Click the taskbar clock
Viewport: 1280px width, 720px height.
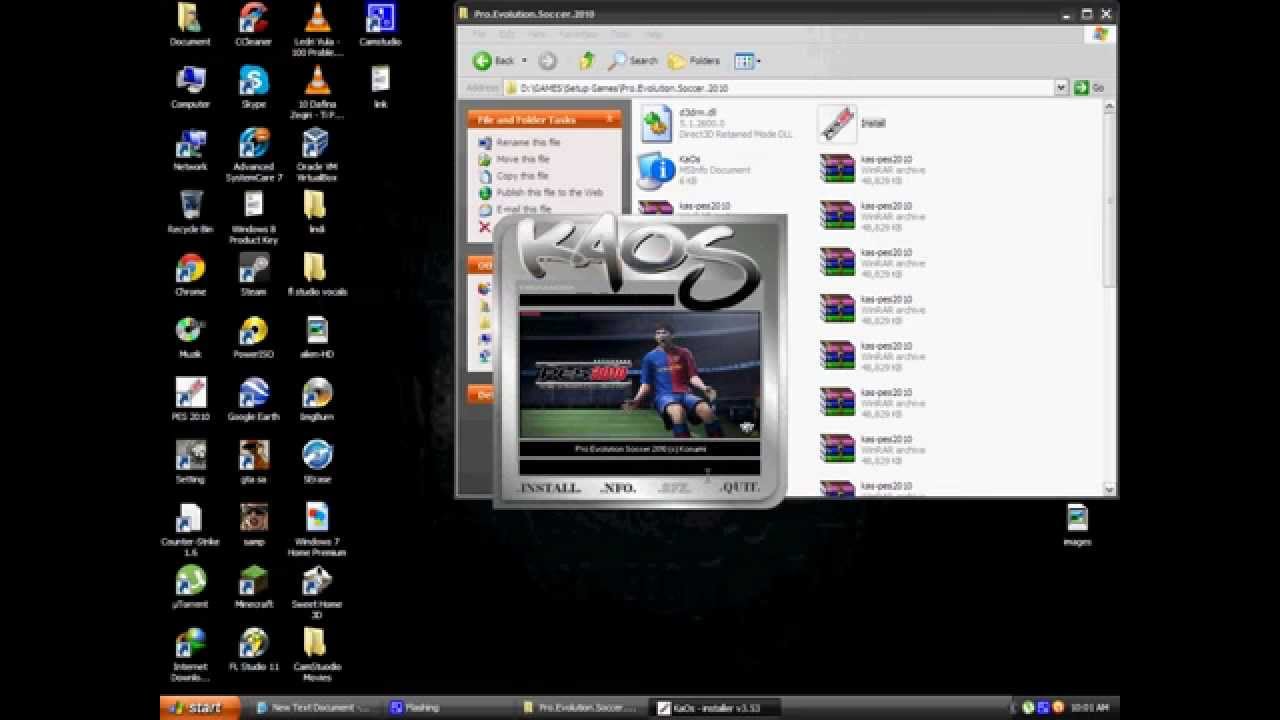coord(1089,708)
